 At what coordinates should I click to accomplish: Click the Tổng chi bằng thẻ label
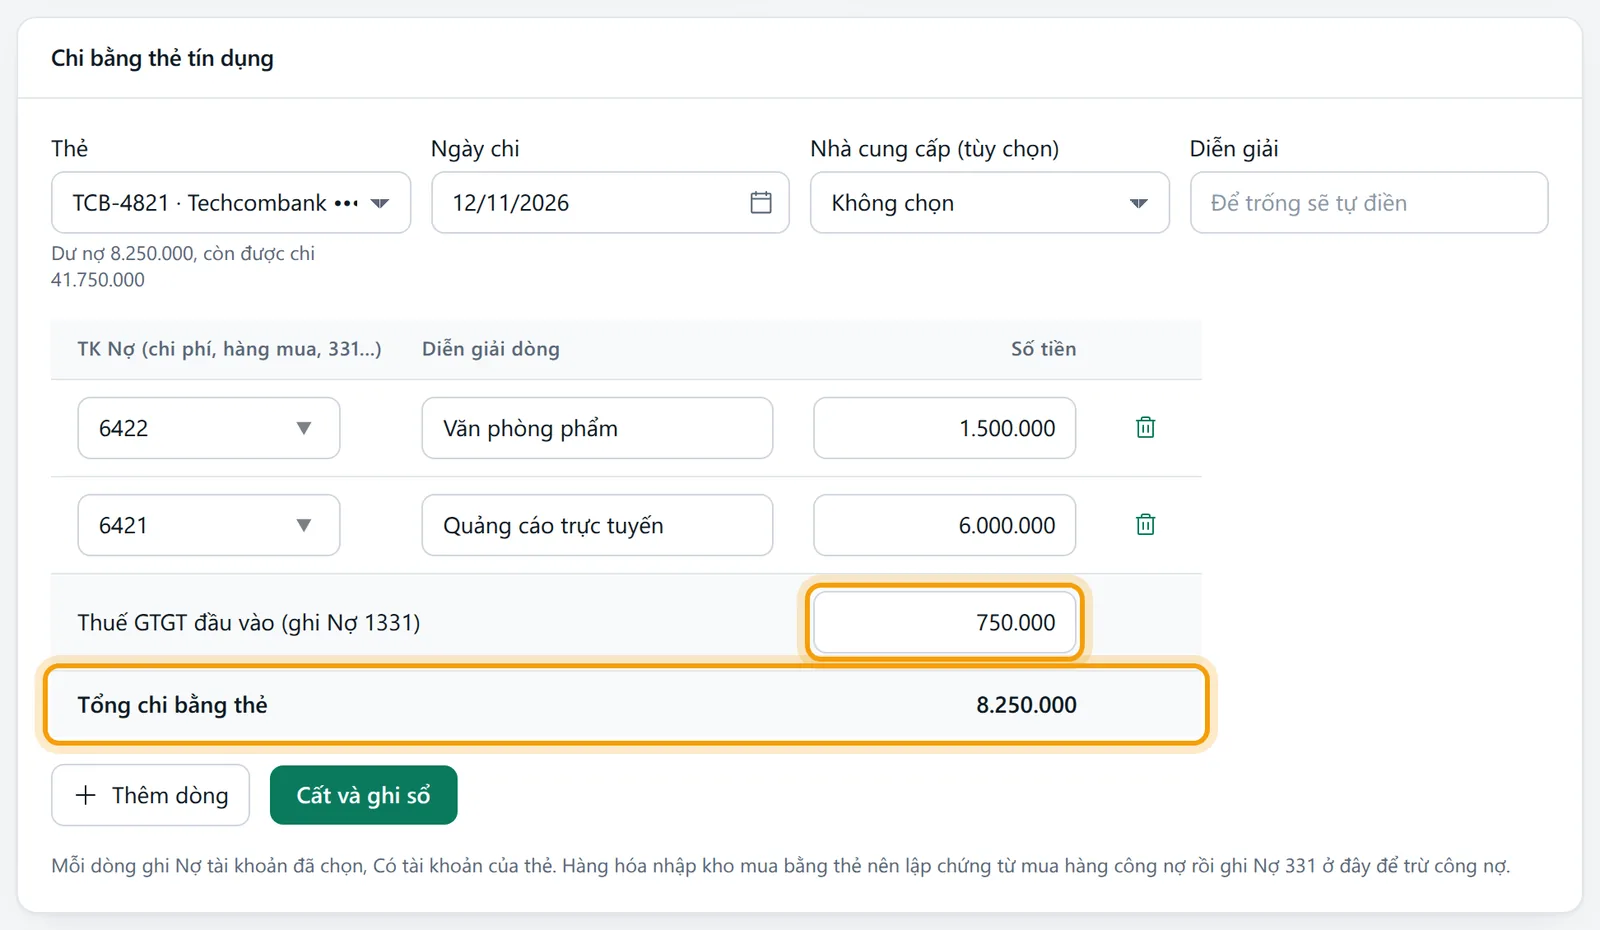(173, 705)
